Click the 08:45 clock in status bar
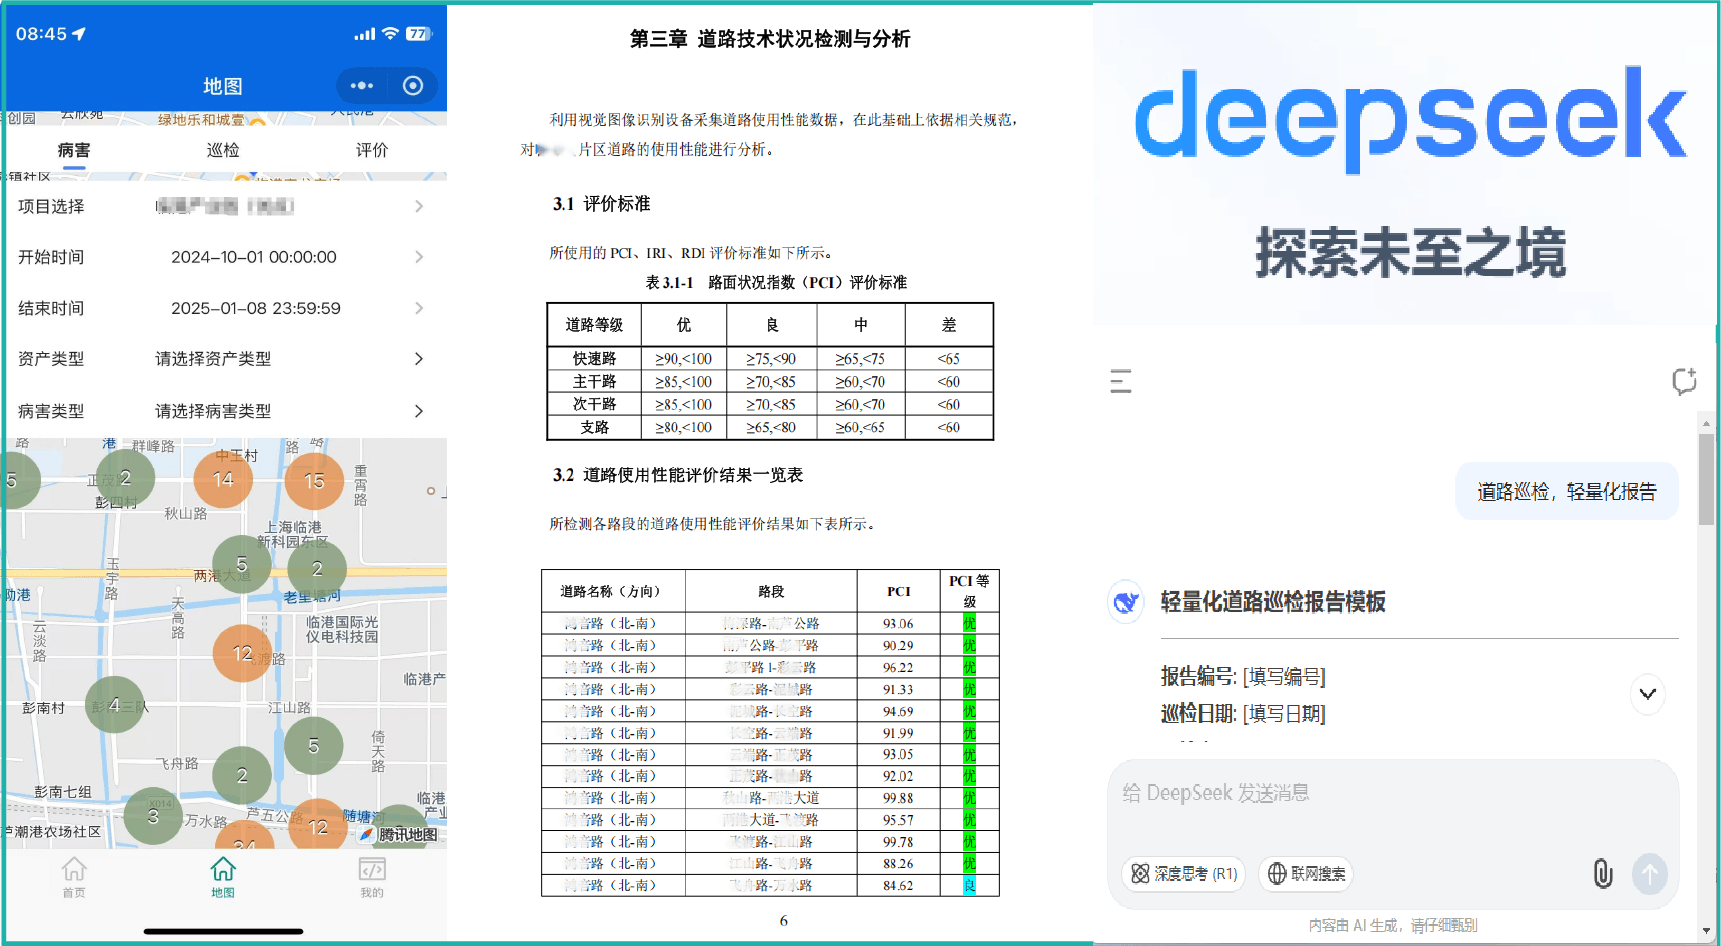 41,34
